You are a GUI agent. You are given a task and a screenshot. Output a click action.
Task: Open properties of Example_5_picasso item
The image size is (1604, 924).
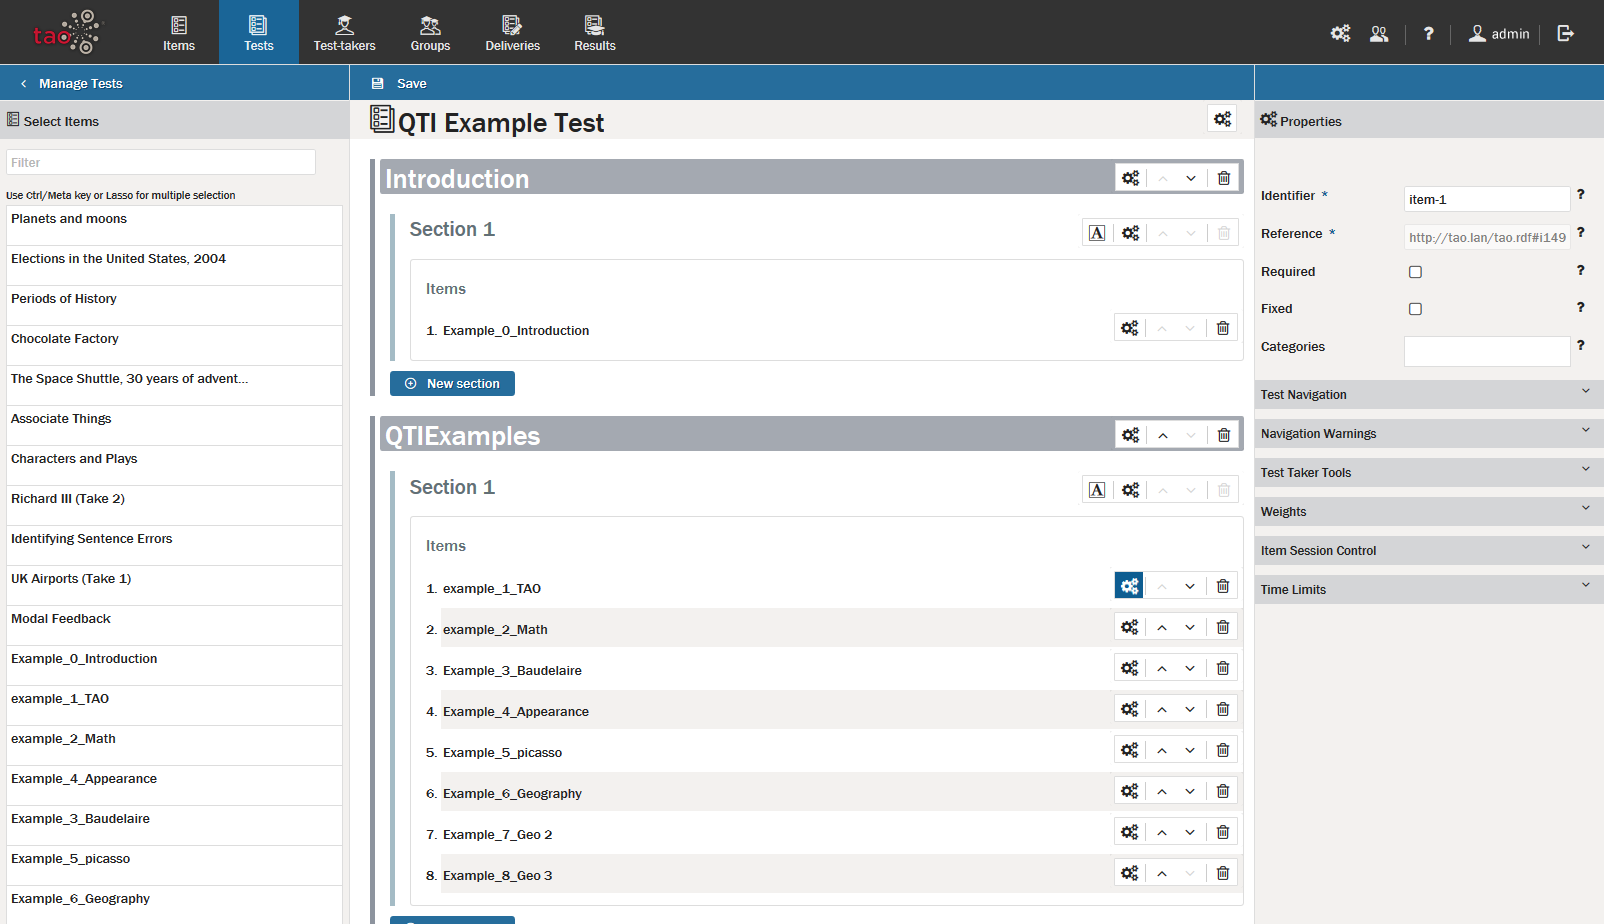pos(1129,750)
